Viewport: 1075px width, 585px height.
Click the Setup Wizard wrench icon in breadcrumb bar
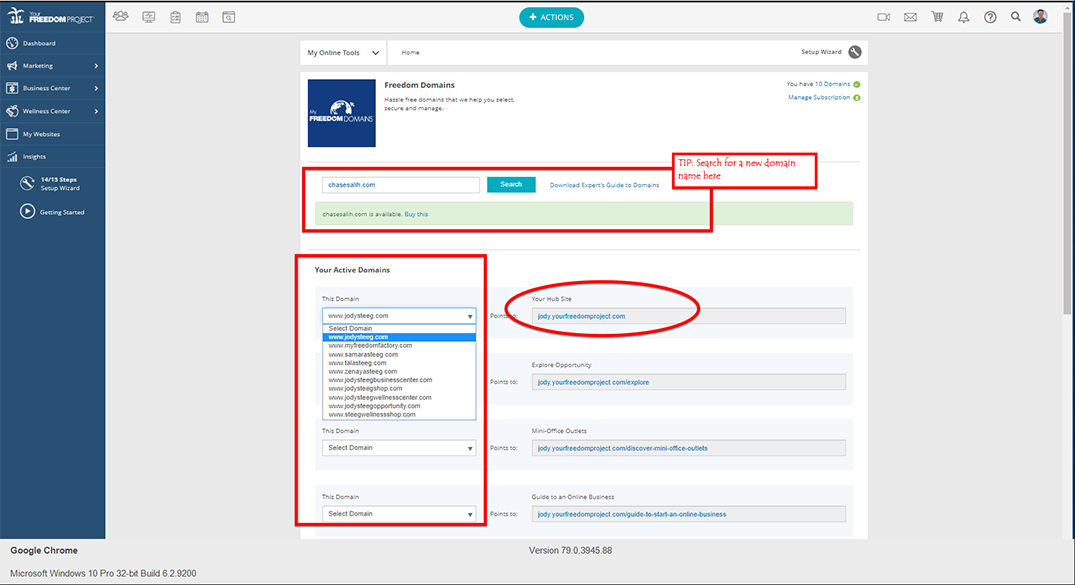pyautogui.click(x=855, y=52)
